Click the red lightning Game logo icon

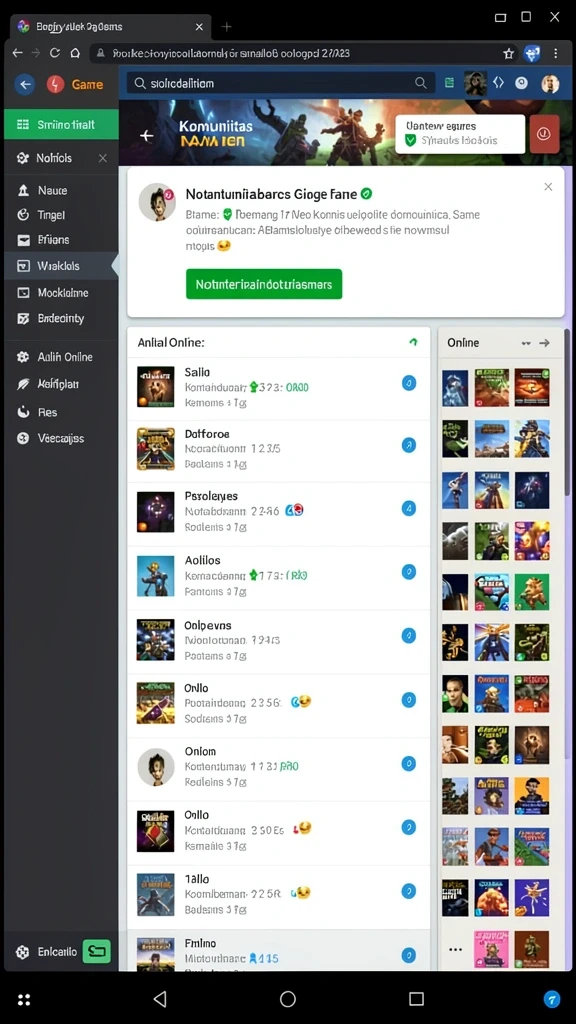(56, 84)
